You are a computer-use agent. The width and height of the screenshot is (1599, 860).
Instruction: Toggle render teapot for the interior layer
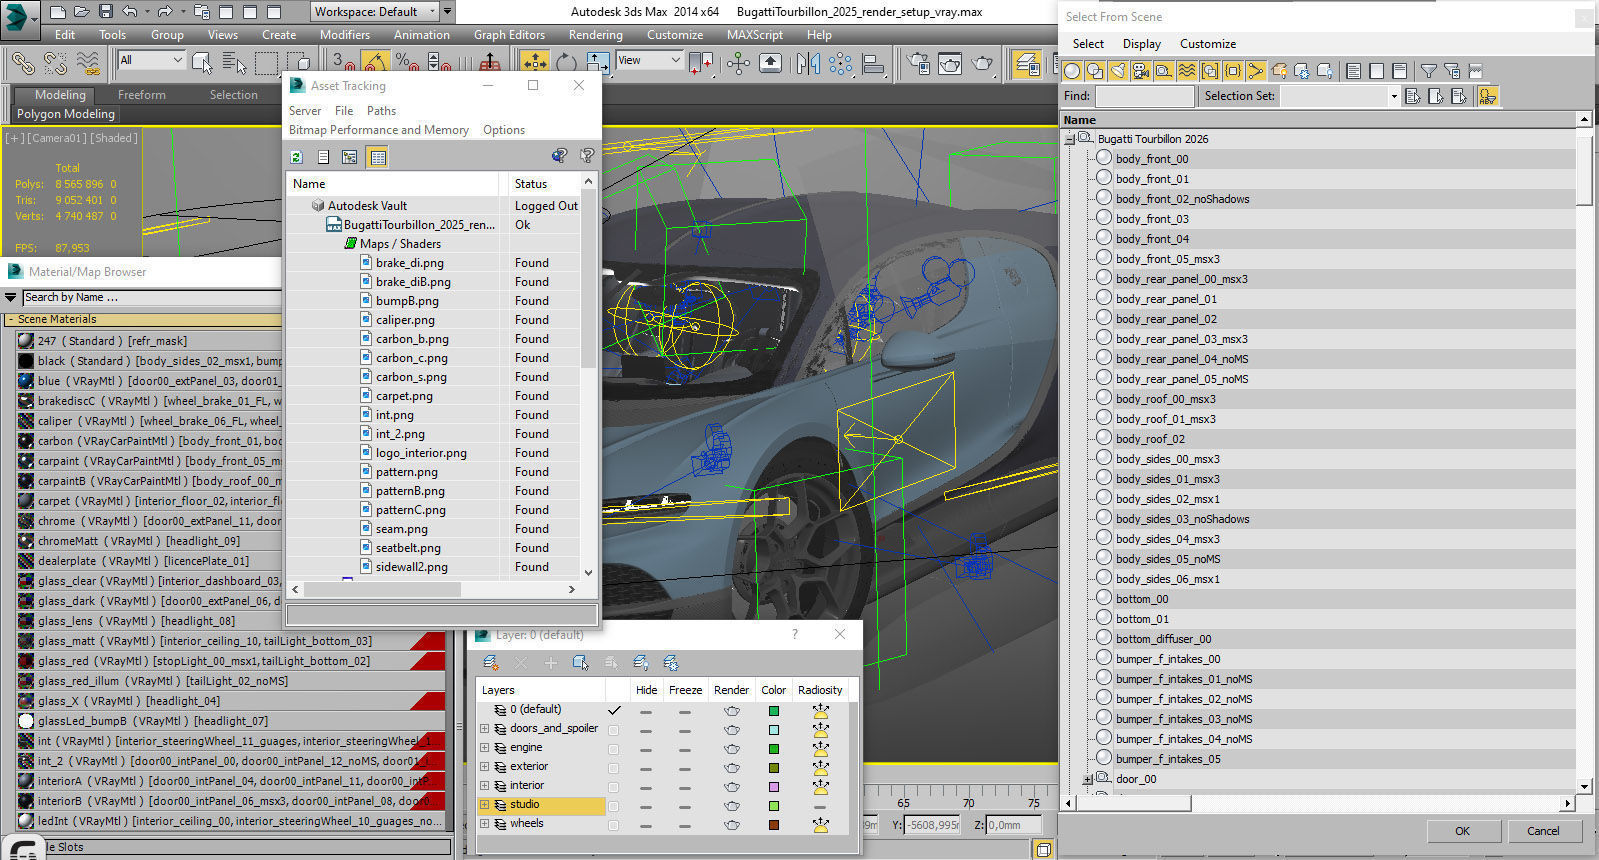coord(732,786)
